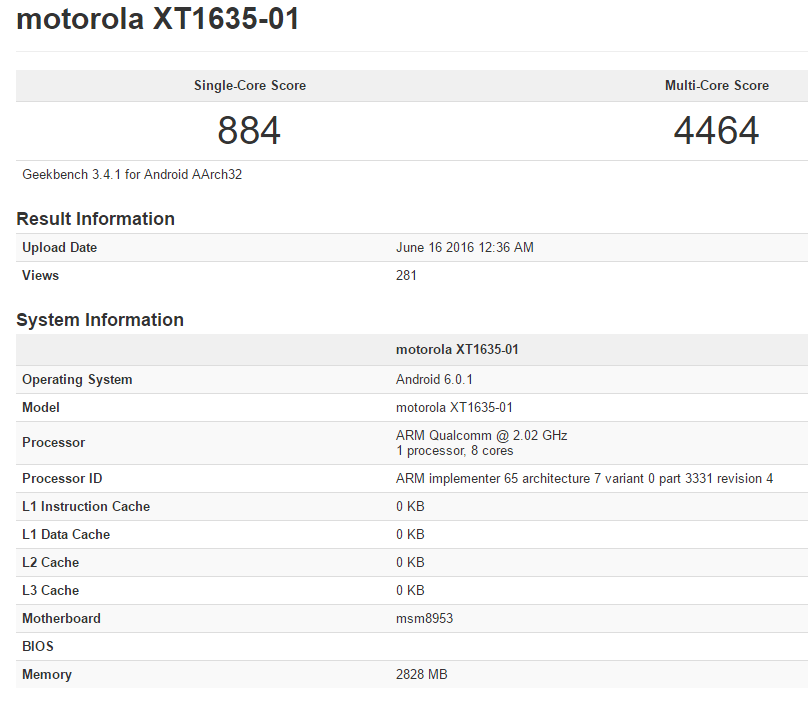
Task: Click the L1 Instruction Cache row label
Action: [x=86, y=507]
